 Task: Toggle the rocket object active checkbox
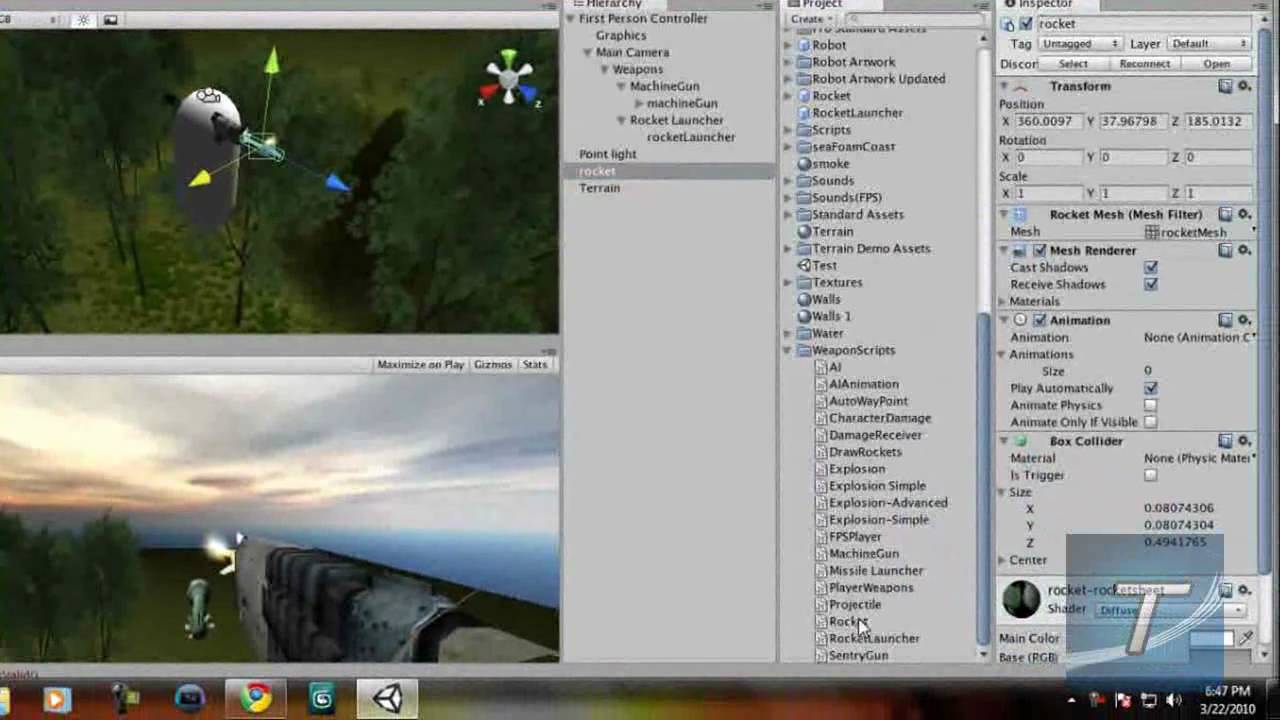click(1024, 24)
